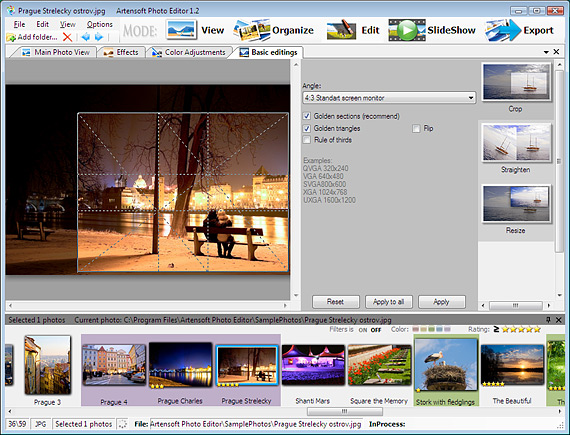Enable the Flip checkbox
The width and height of the screenshot is (570, 435).
point(416,128)
